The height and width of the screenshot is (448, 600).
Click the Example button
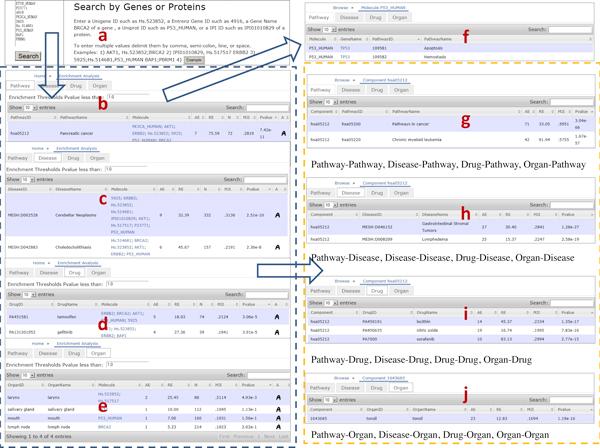point(194,60)
